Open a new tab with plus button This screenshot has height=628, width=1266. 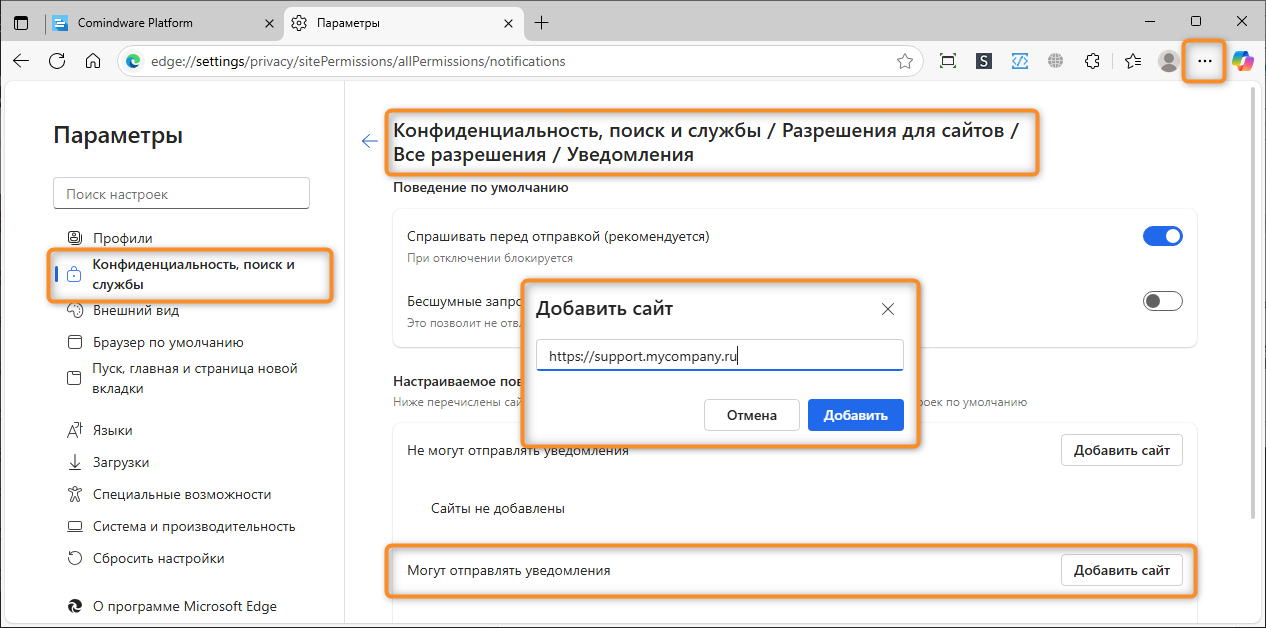[542, 22]
